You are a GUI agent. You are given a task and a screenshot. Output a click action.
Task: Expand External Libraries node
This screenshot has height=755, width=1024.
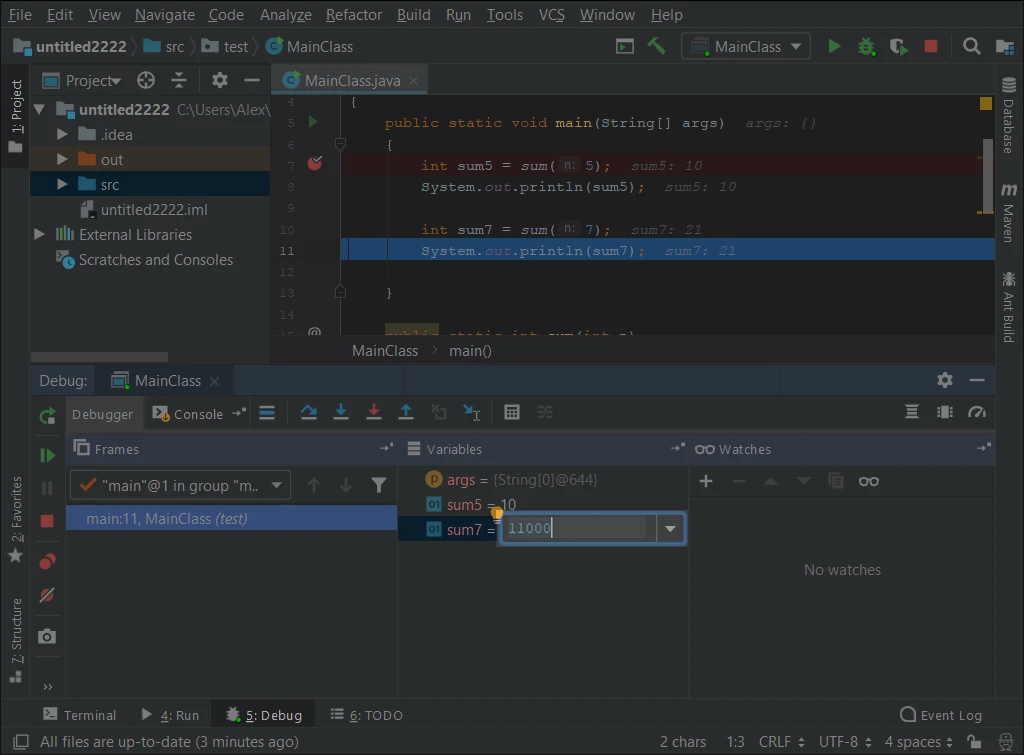coord(39,234)
